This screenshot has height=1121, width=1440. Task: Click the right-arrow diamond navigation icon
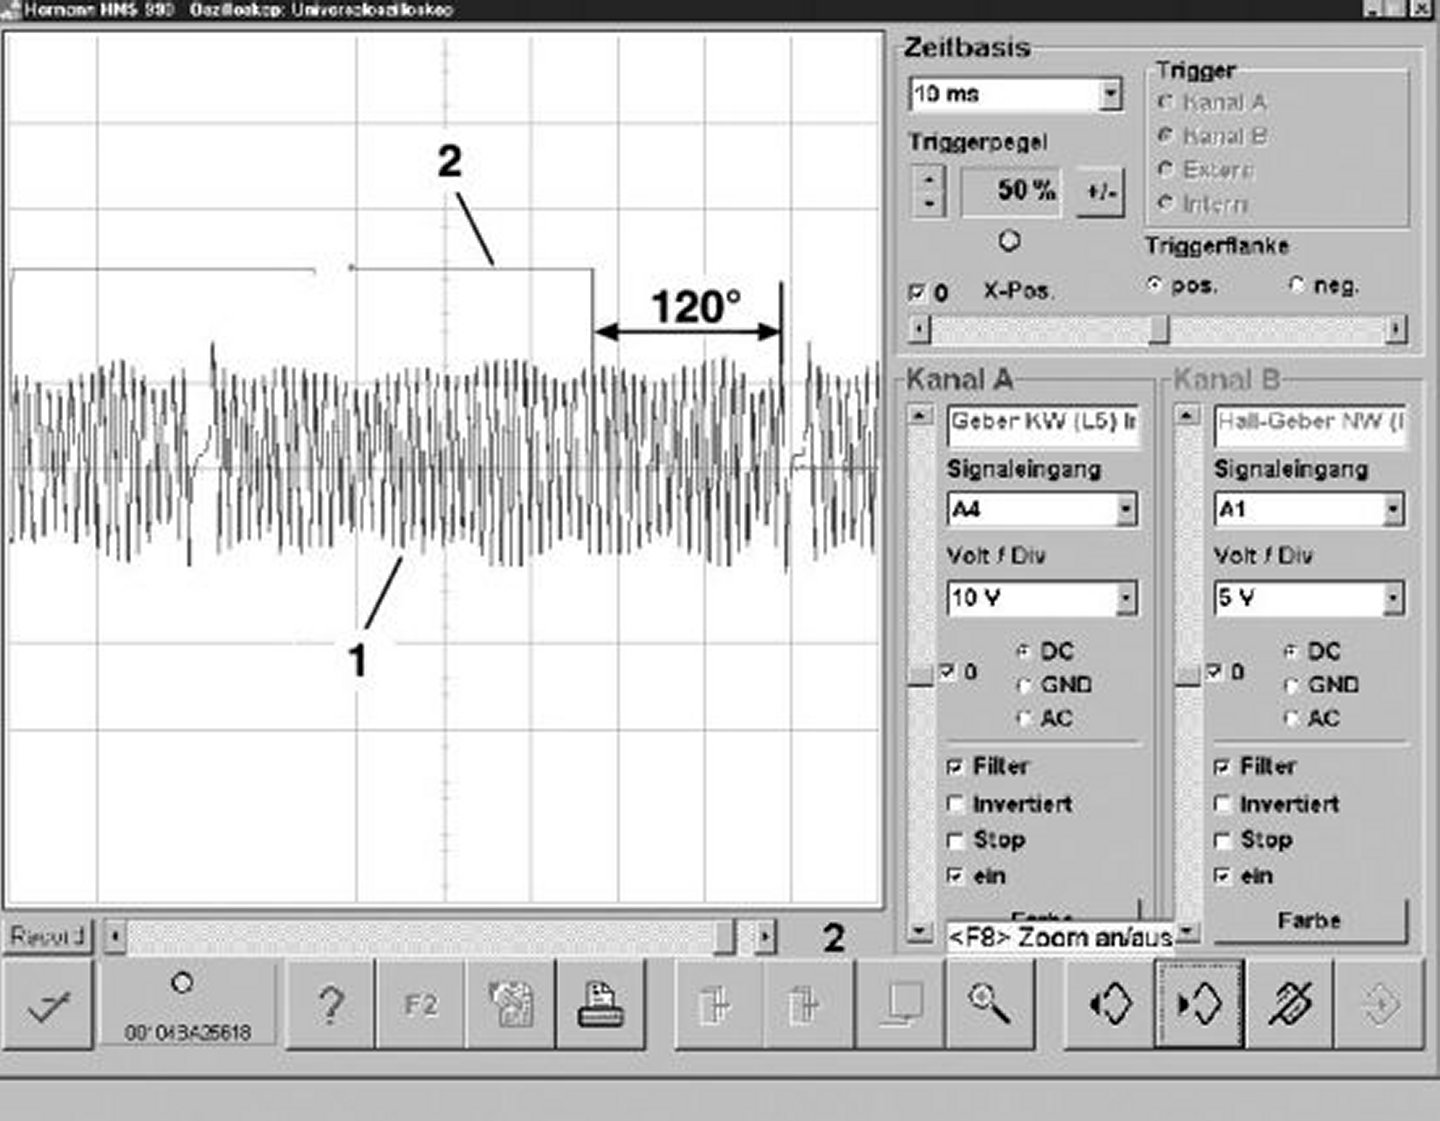click(1199, 1005)
